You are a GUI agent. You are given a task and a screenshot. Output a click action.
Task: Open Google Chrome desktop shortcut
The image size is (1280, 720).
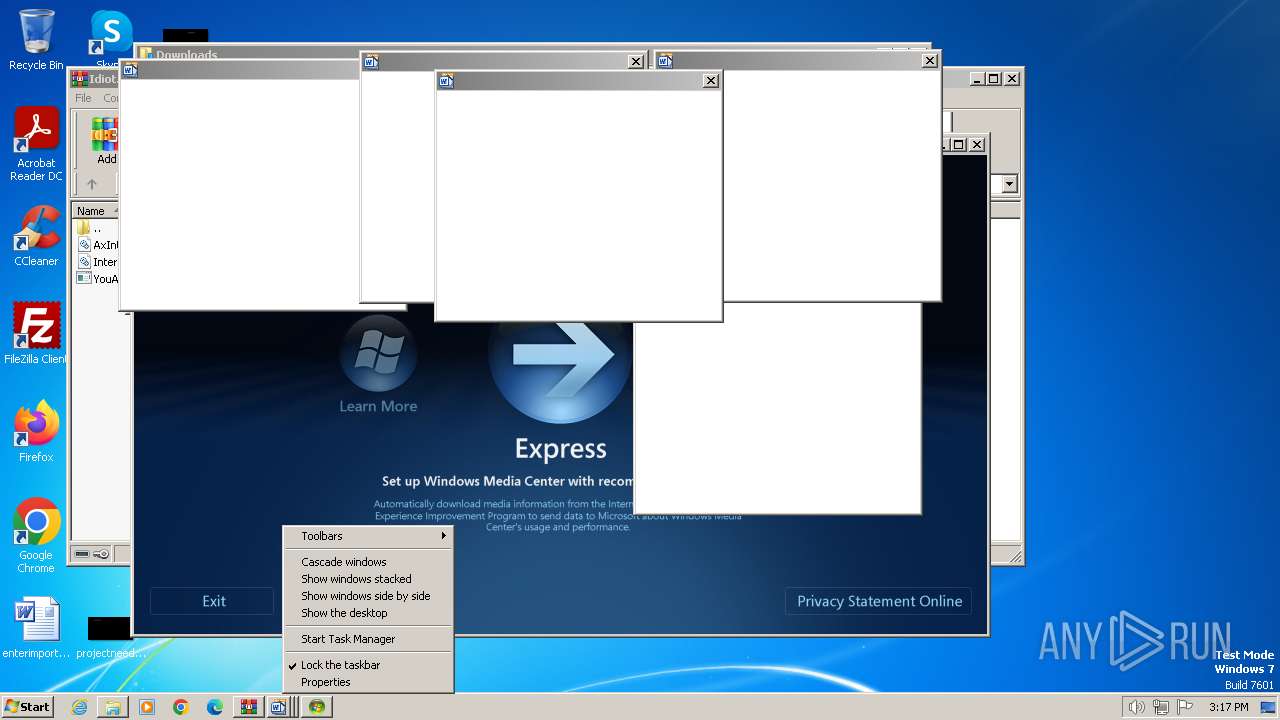click(36, 535)
